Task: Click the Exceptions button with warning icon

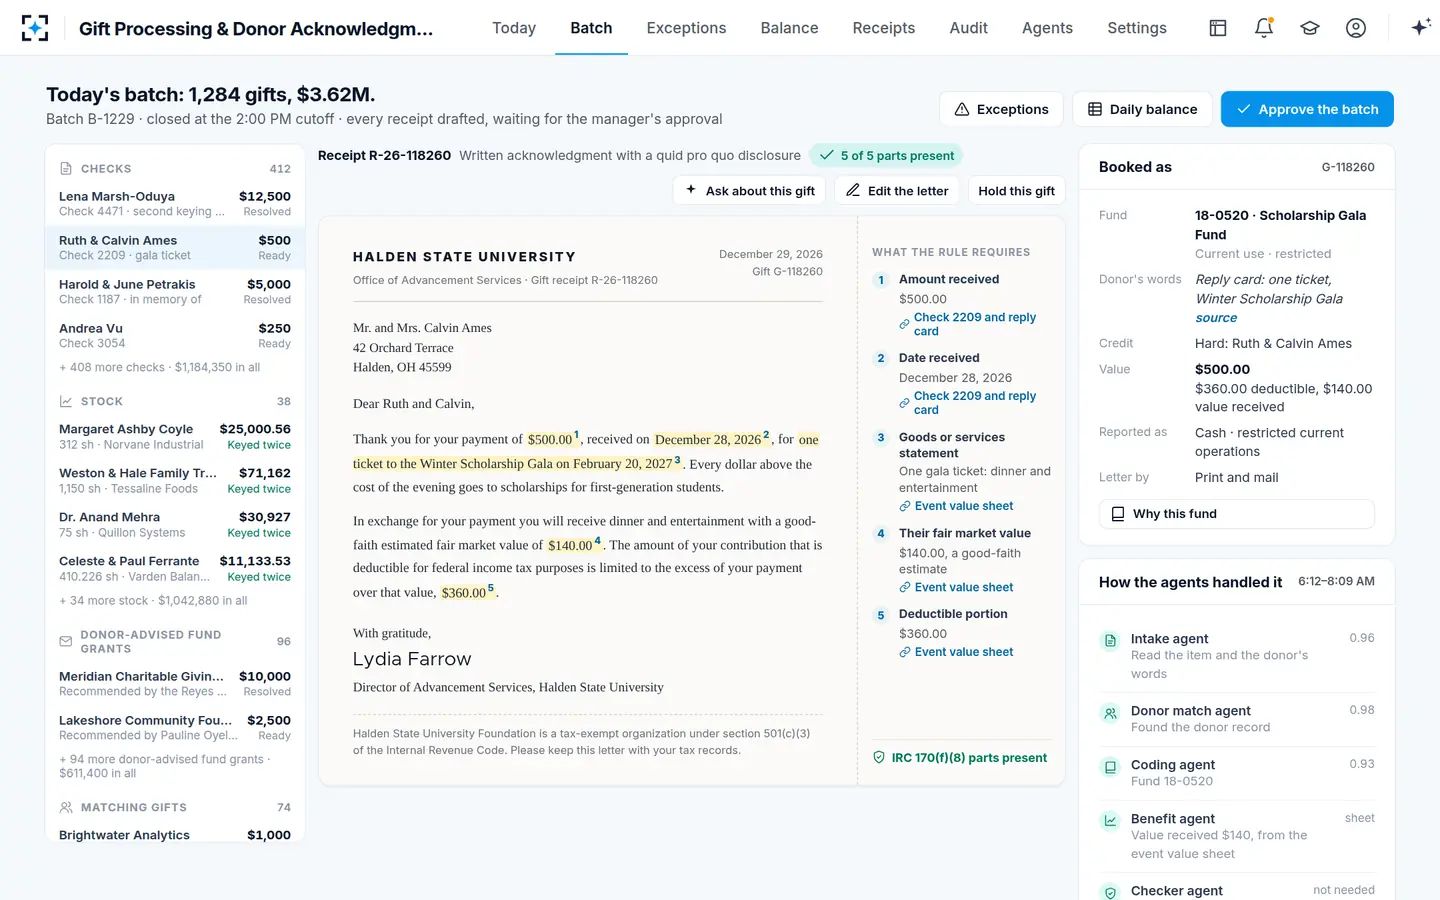Action: (1001, 109)
